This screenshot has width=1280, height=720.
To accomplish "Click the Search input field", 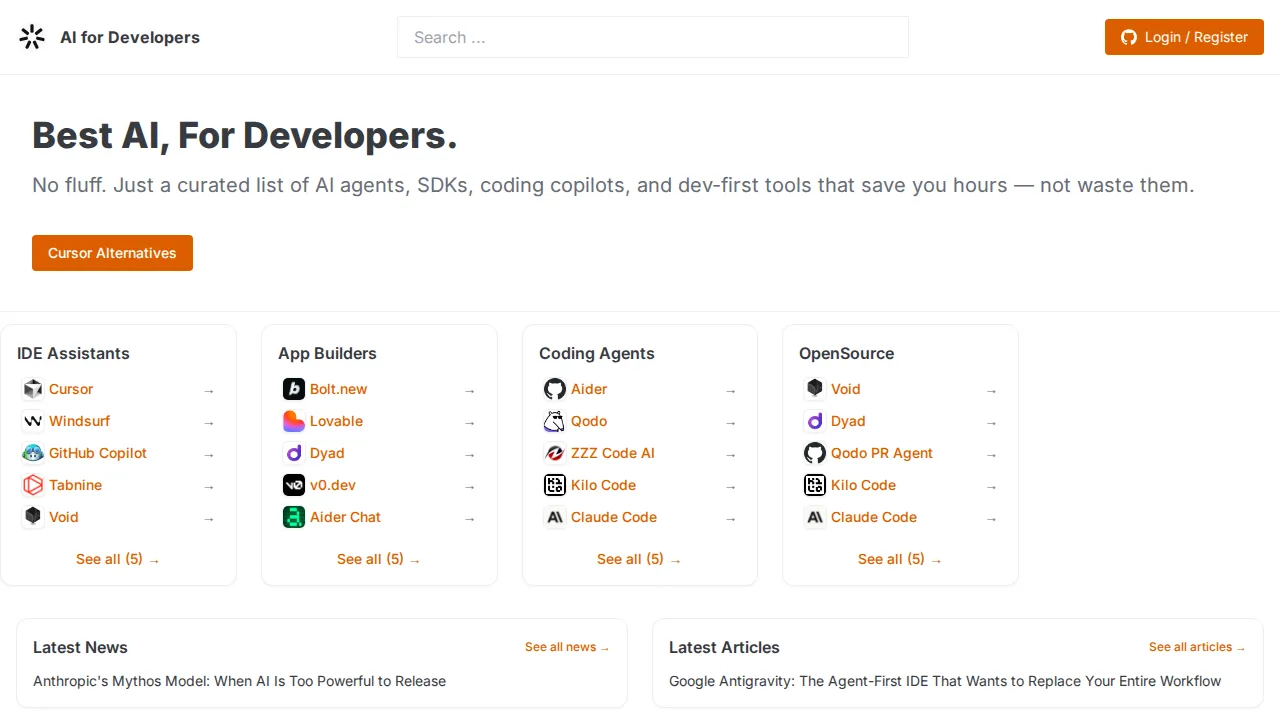I will pos(653,37).
